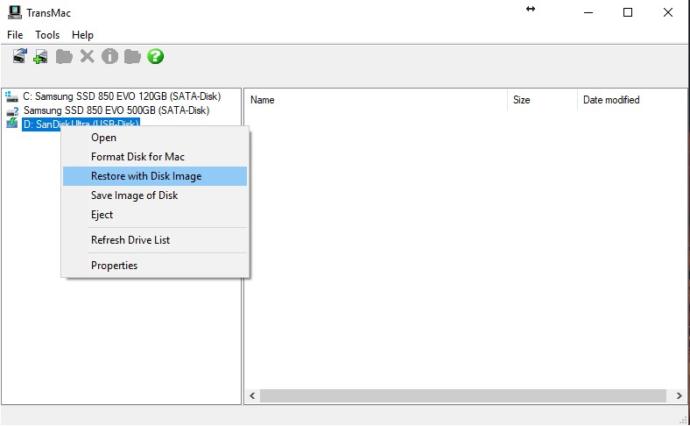The height and width of the screenshot is (426, 690).
Task: Select Format Disk for Mac
Action: 155,157
